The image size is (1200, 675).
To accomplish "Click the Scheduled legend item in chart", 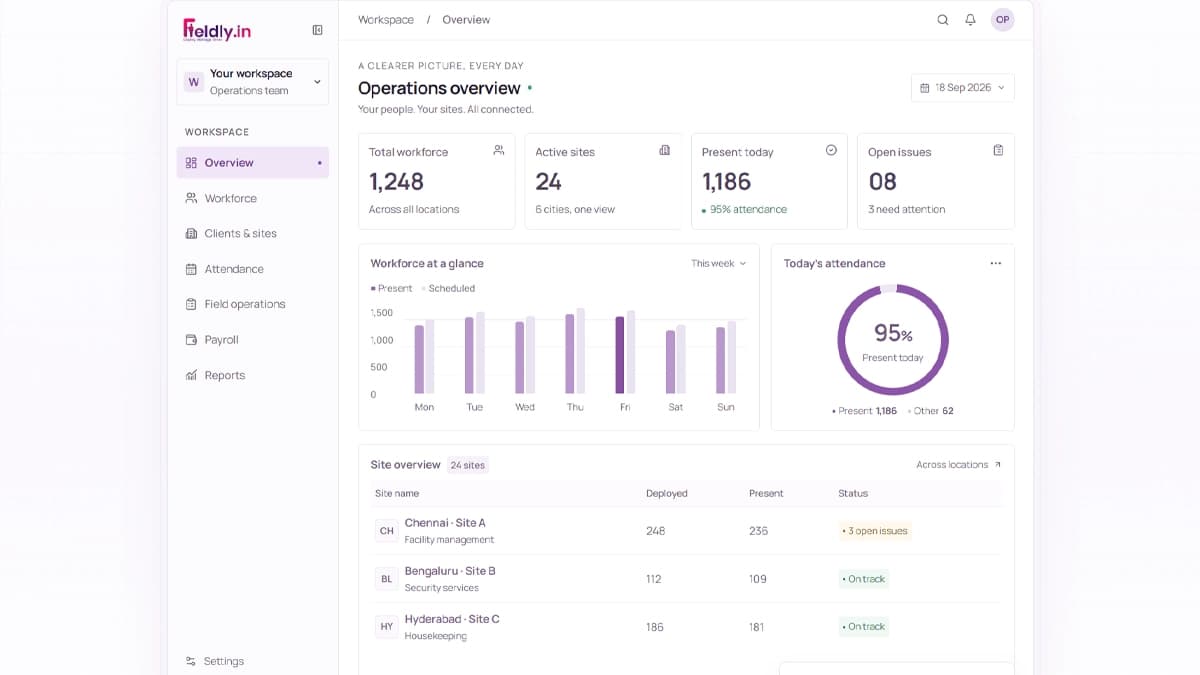I will click(448, 288).
